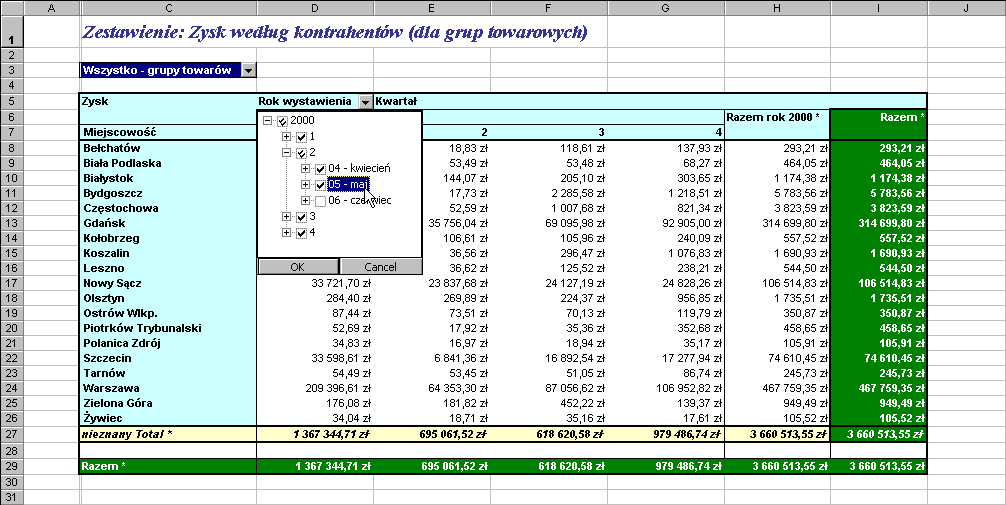This screenshot has height=505, width=1006.
Task: Check the 06 - czerwiec checkbox
Action: point(320,201)
